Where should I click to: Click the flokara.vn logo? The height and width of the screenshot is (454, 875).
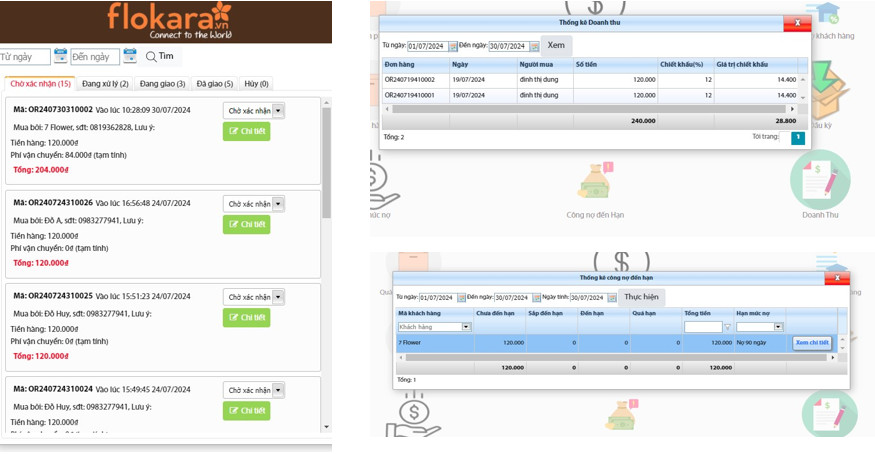click(x=170, y=21)
